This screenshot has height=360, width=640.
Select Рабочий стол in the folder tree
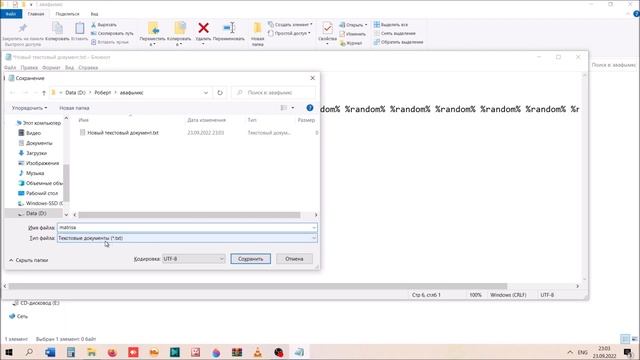(x=38, y=193)
